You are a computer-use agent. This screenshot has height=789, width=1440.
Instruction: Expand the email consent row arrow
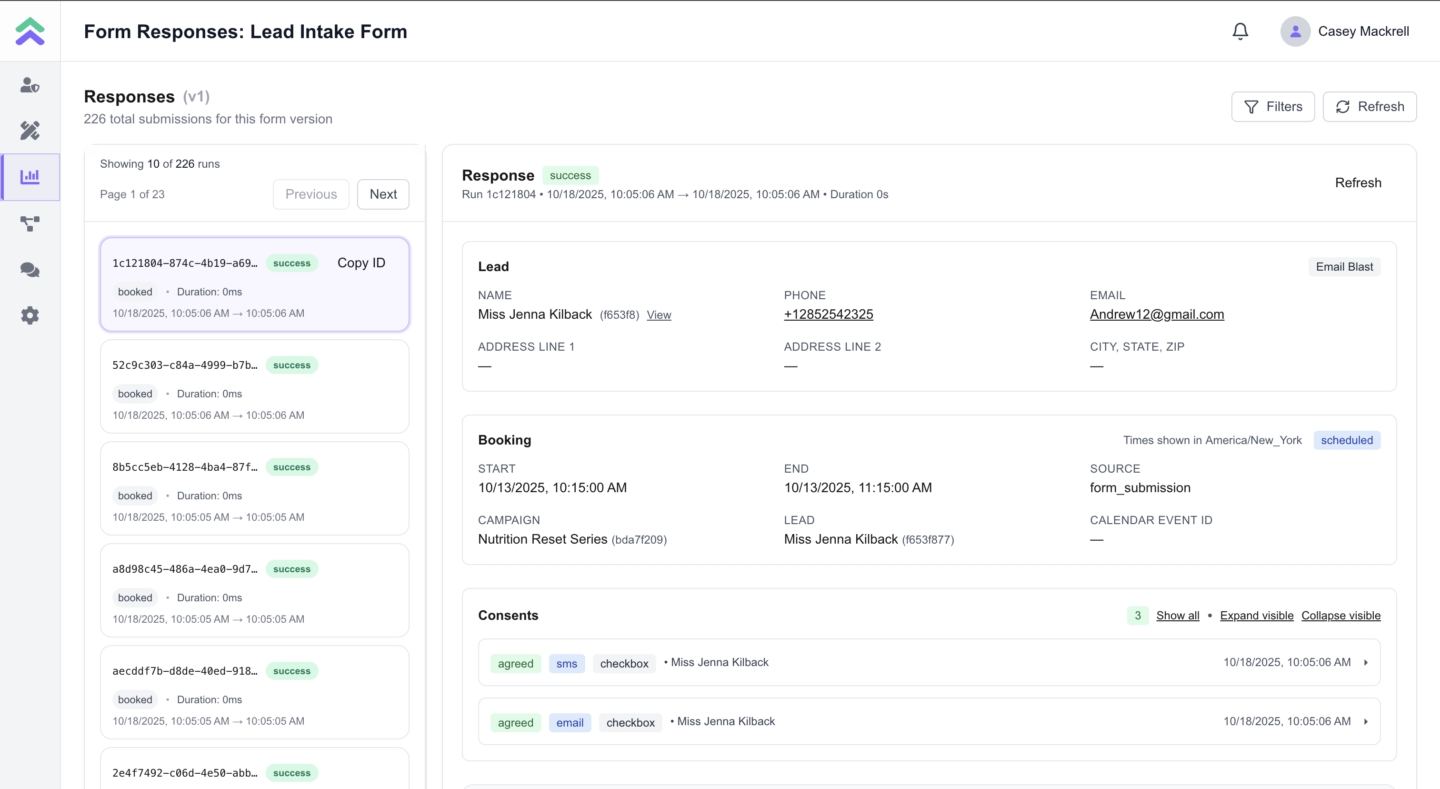pos(1366,721)
